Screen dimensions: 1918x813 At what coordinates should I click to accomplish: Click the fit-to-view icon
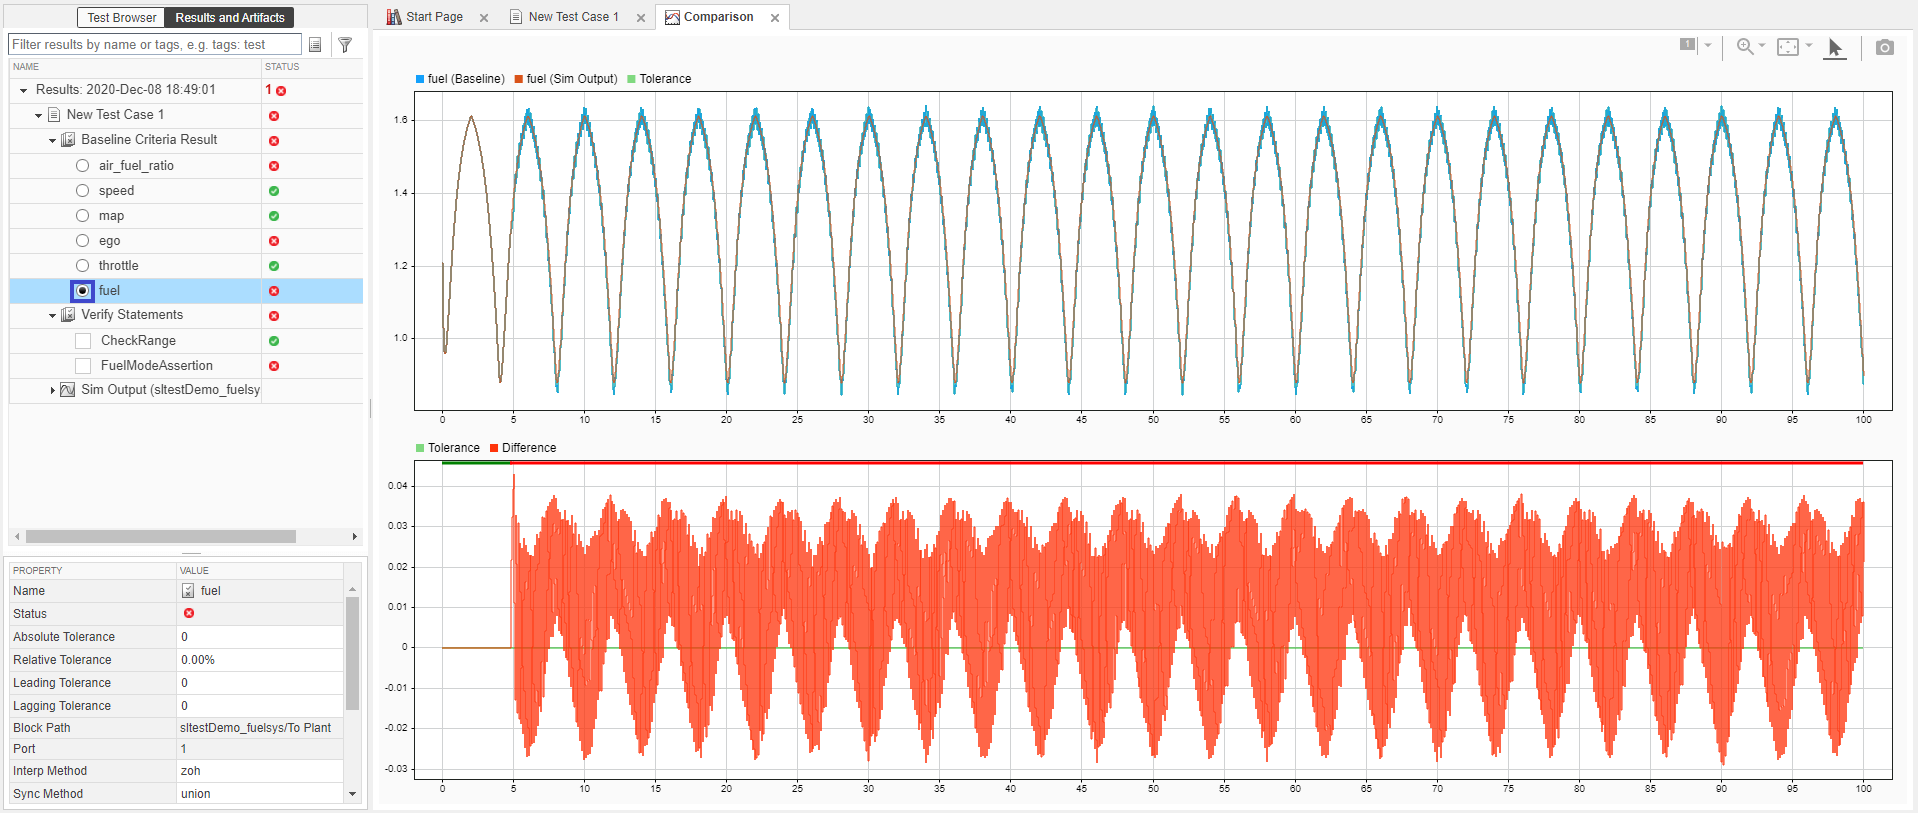pos(1788,47)
